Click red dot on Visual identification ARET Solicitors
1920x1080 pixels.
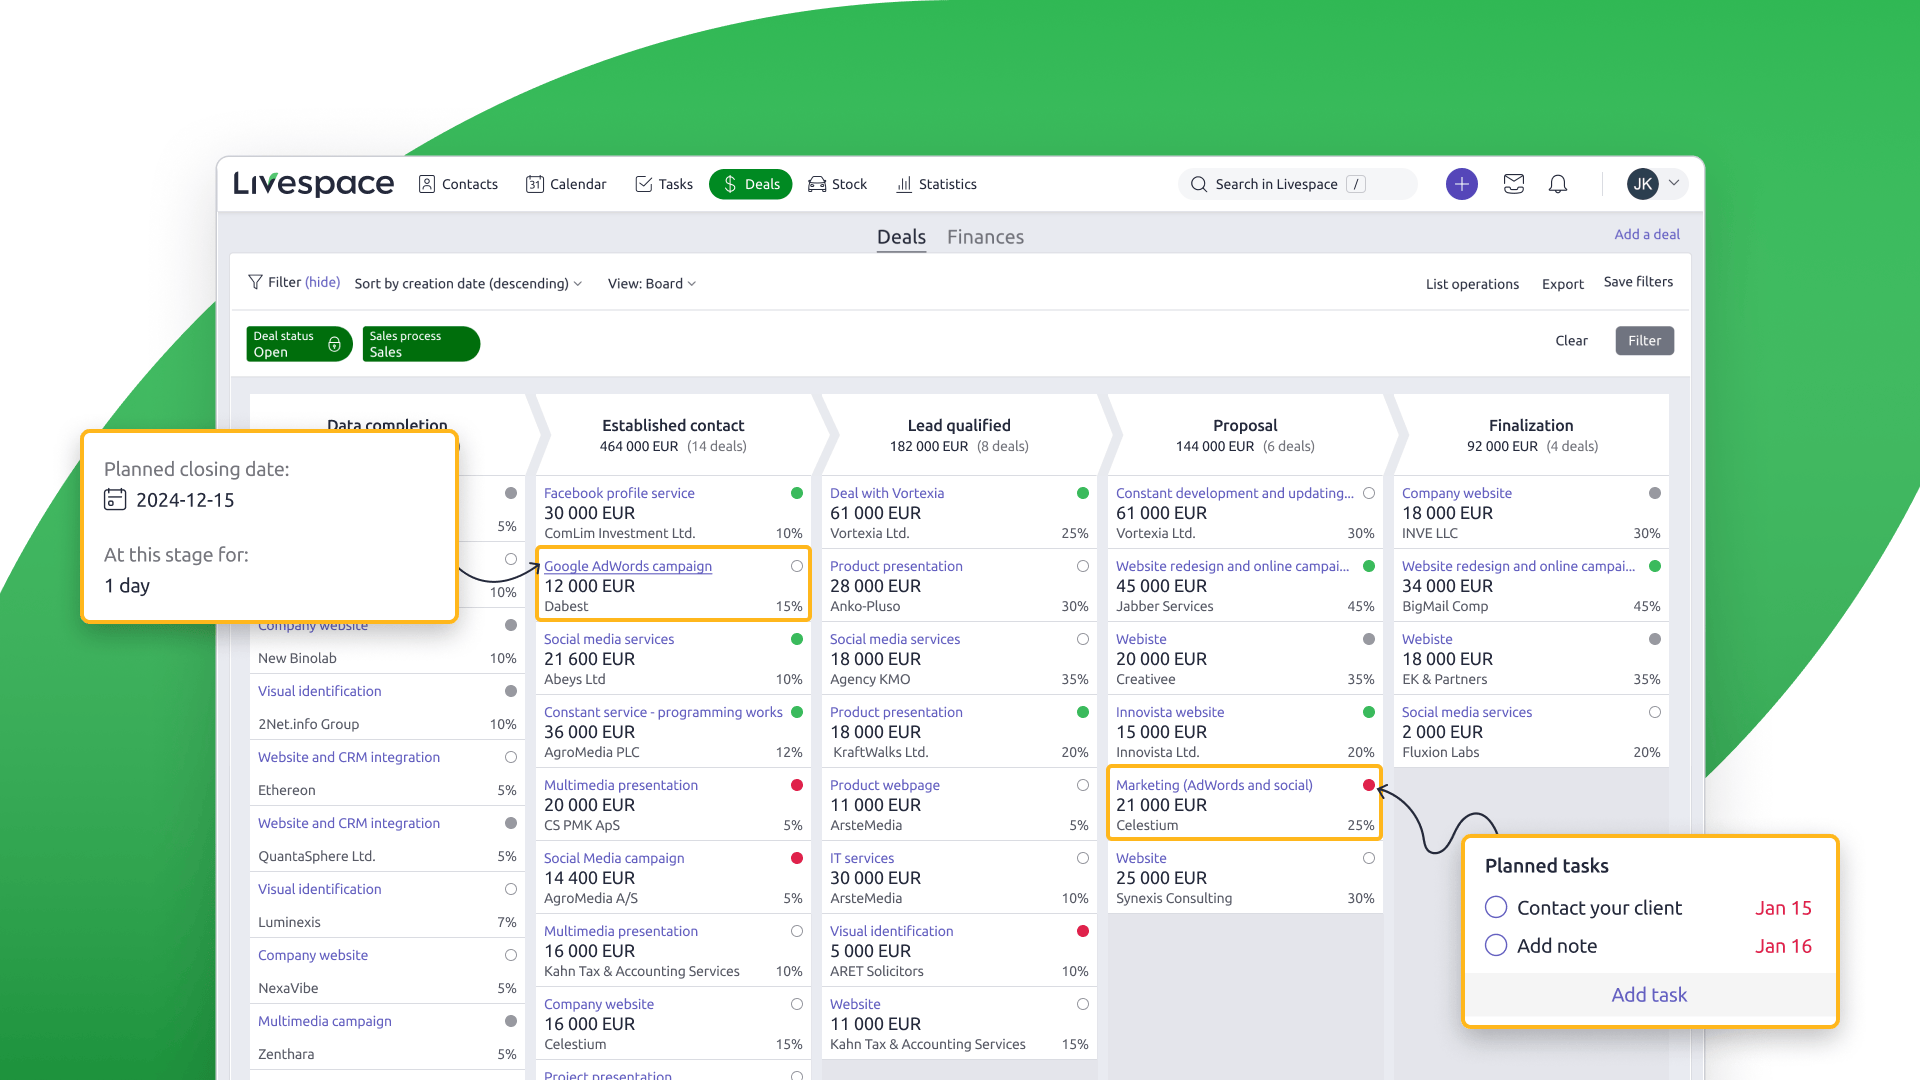pos(1083,931)
